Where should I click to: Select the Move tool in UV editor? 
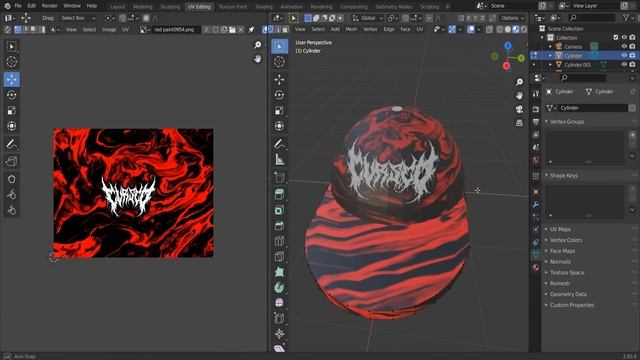[11, 79]
